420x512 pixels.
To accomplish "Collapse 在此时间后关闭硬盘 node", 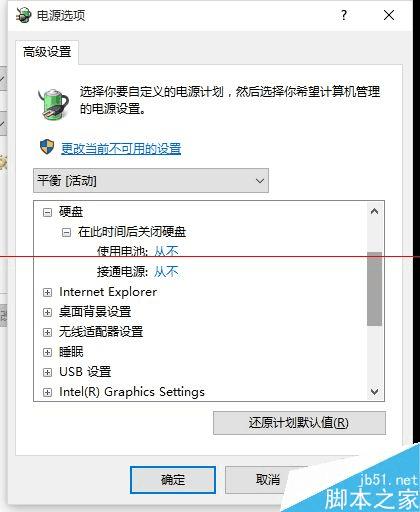I will pyautogui.click(x=66, y=232).
